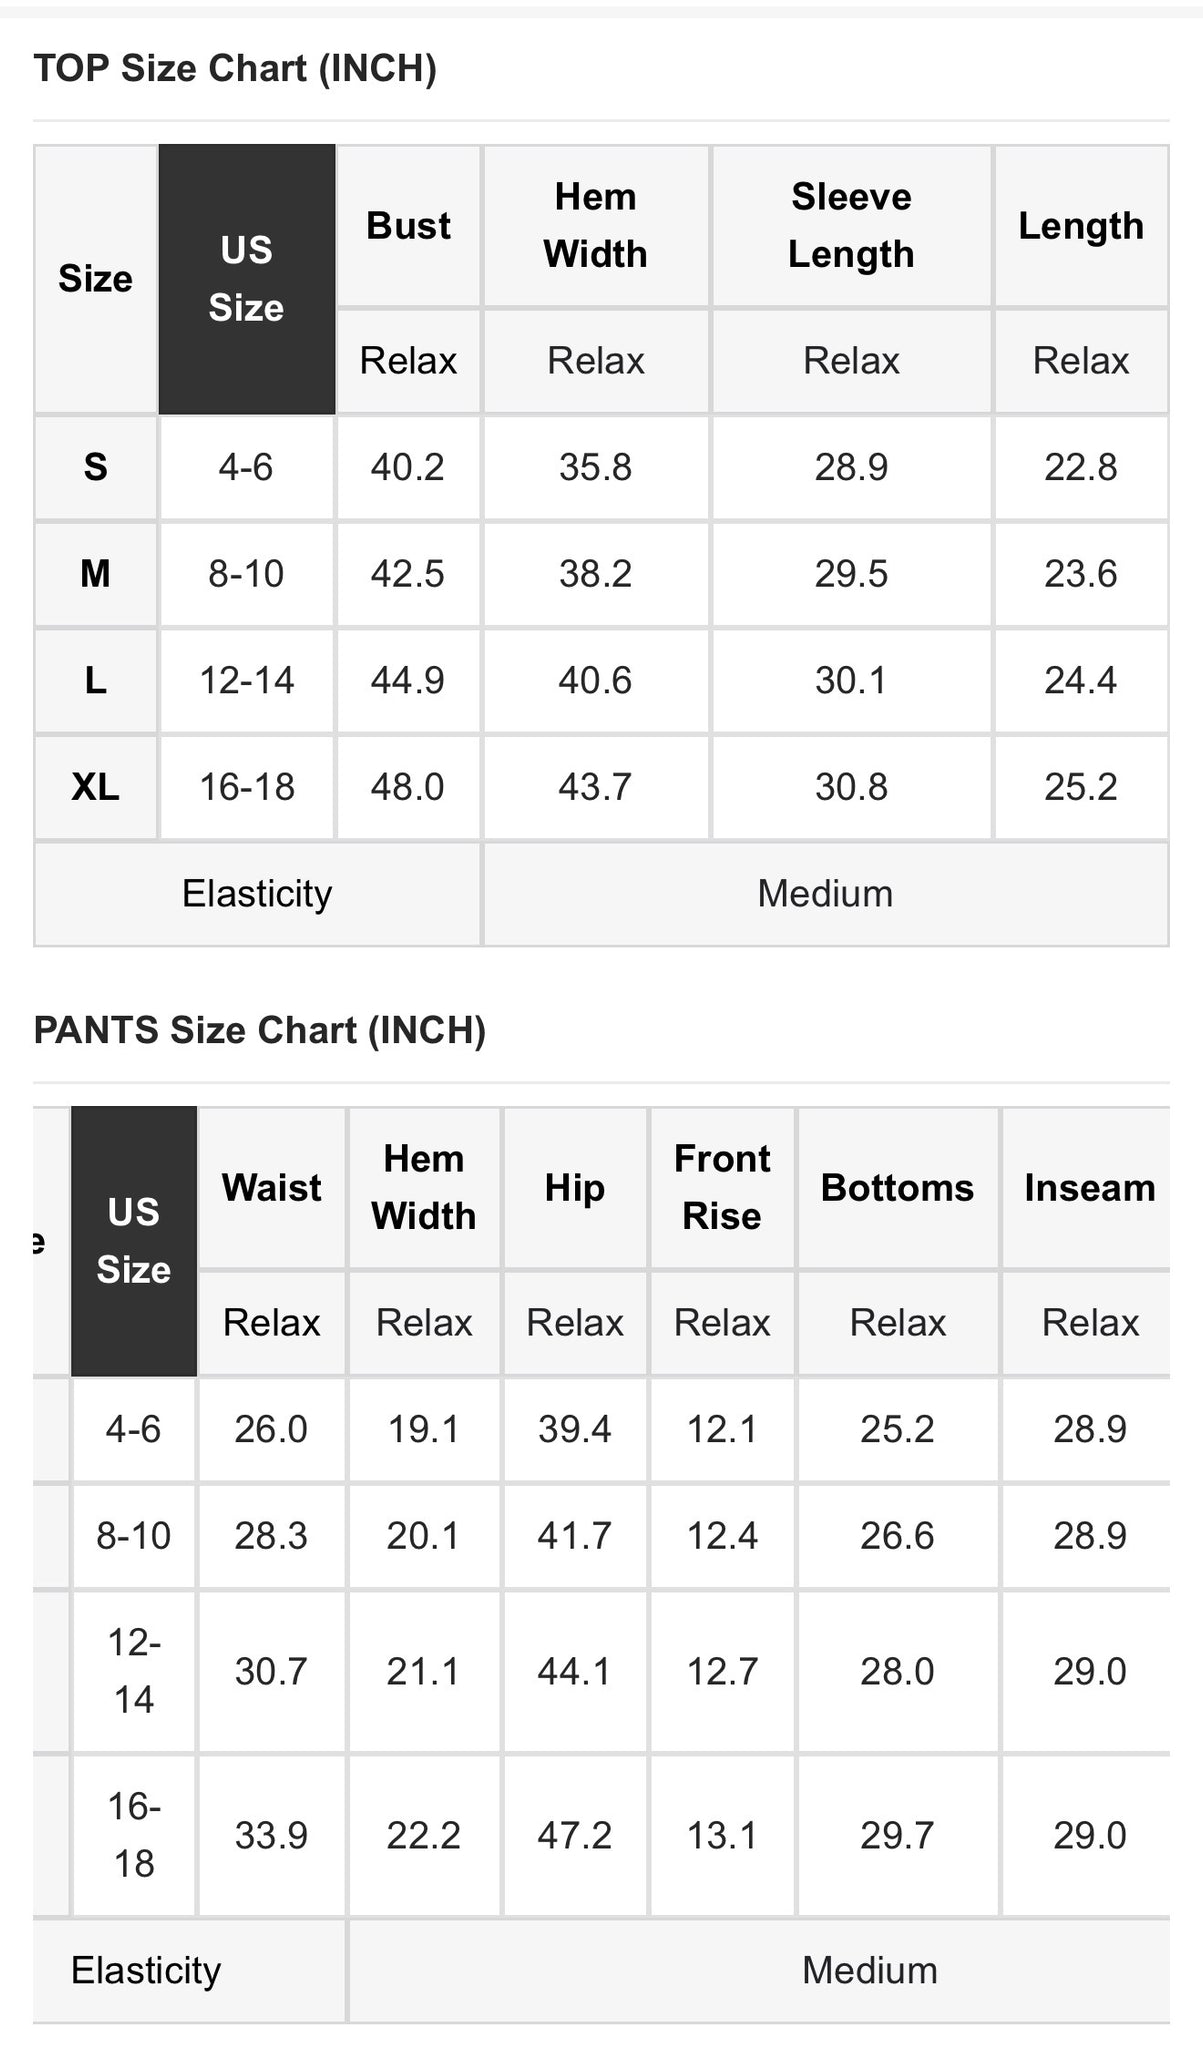Click the 29.7 bottoms value
The image size is (1203, 2048).
tap(898, 1835)
